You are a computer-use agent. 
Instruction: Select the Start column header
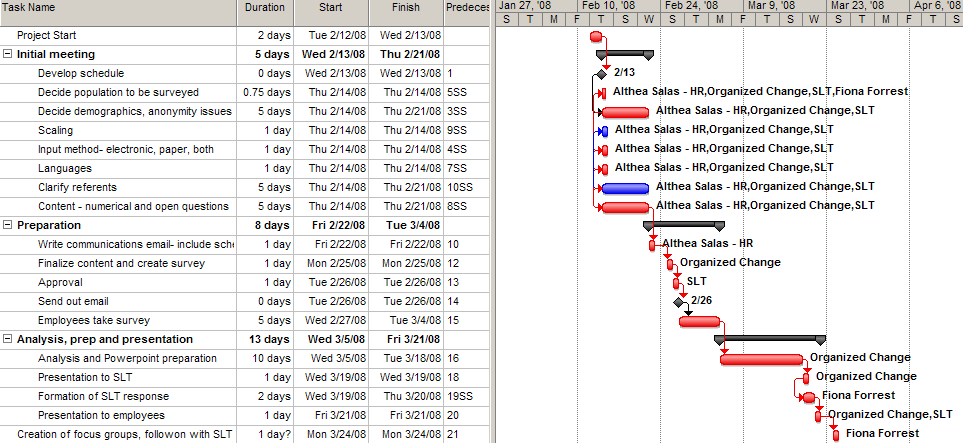click(331, 8)
